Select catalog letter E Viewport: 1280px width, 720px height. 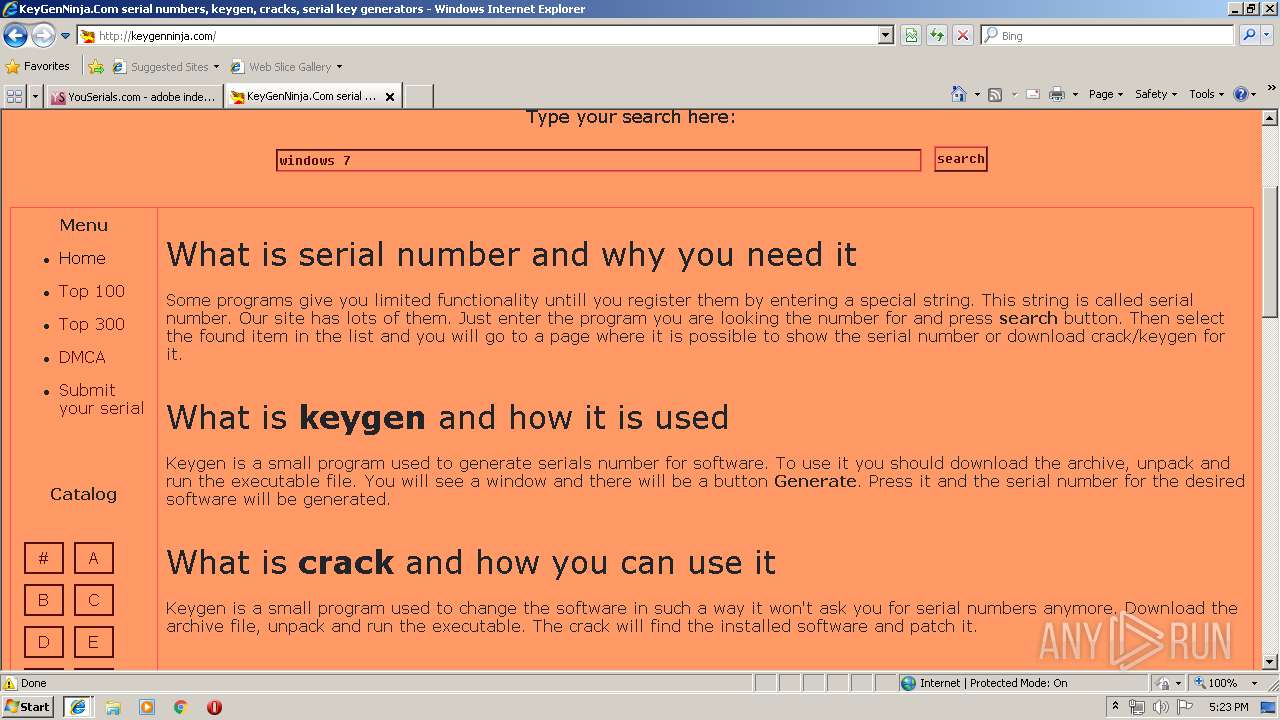point(93,642)
